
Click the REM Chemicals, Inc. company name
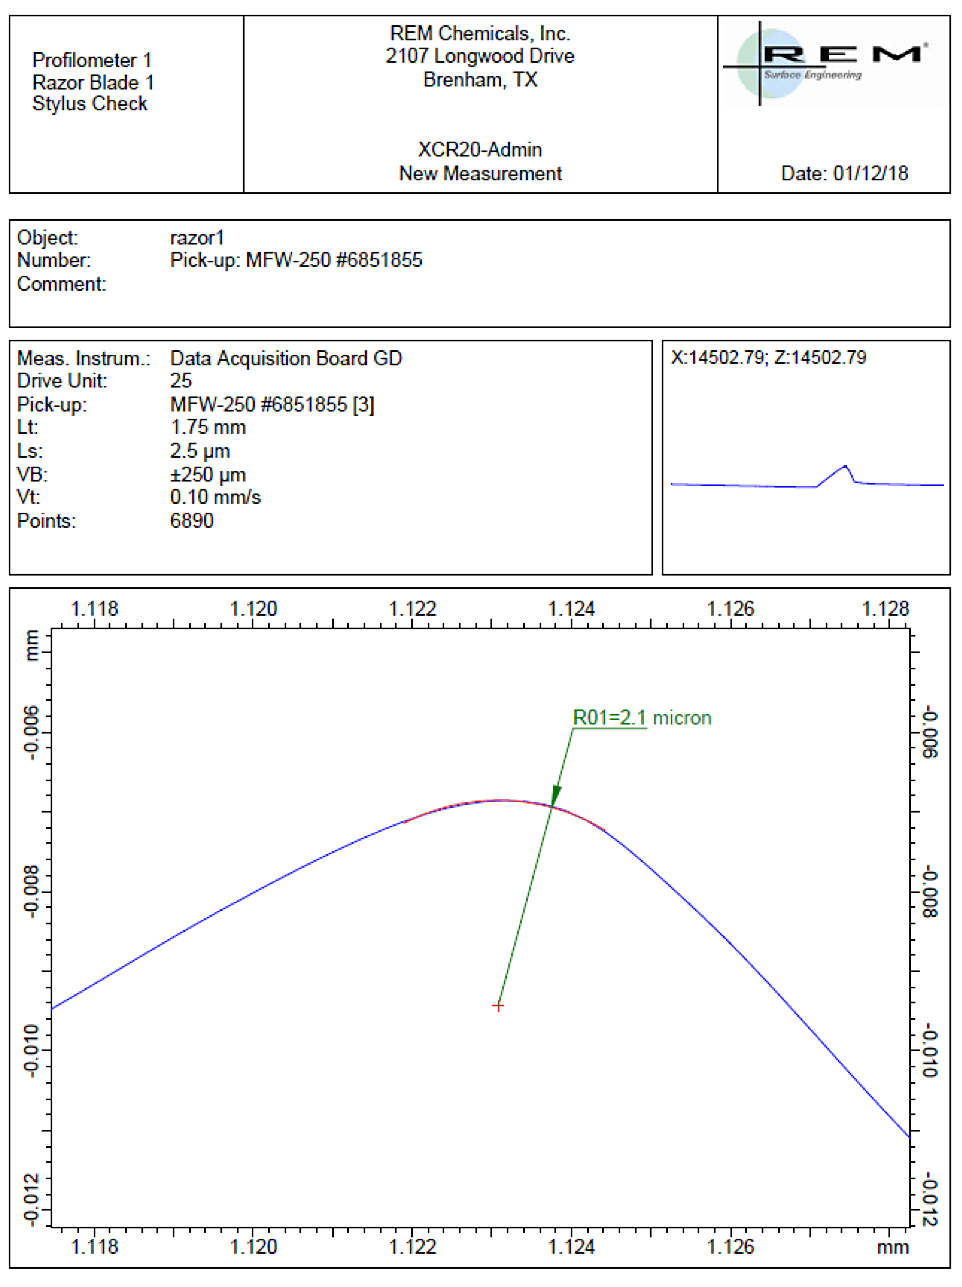(x=480, y=34)
